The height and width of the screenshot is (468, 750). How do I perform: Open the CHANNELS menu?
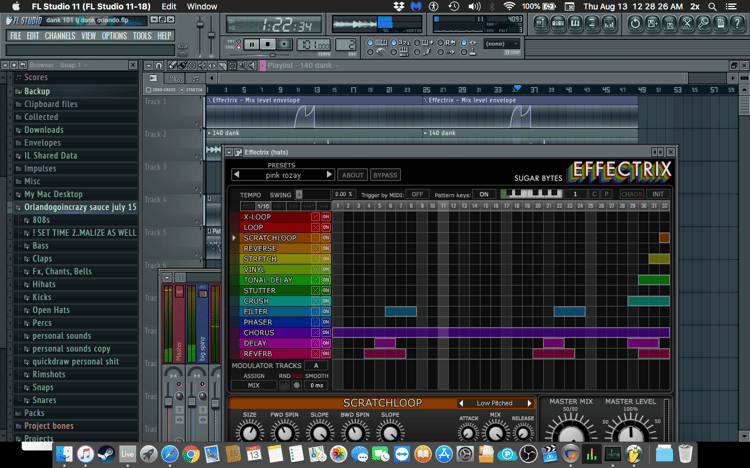[x=60, y=36]
